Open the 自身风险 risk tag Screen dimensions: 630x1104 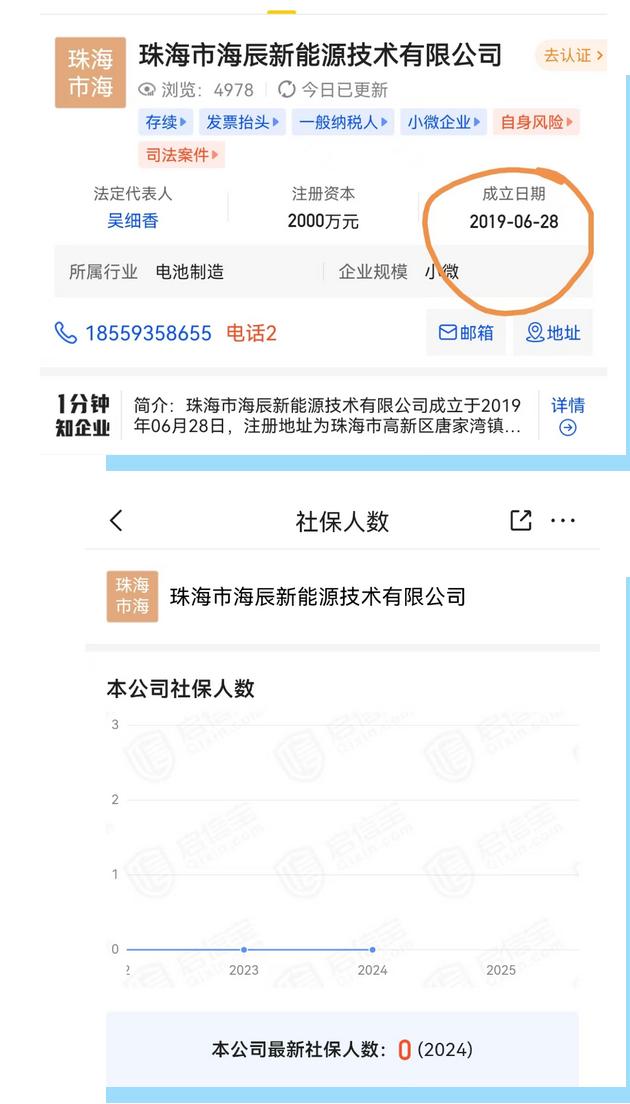point(536,122)
